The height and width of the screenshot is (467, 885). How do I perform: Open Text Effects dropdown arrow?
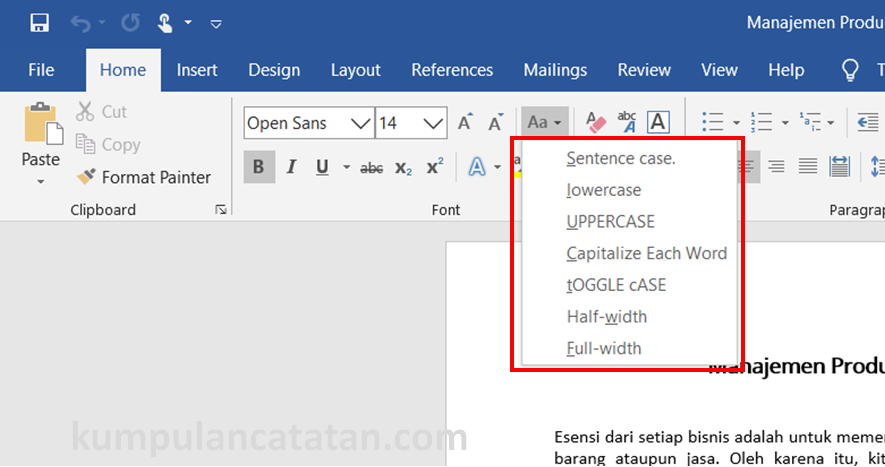pos(497,167)
